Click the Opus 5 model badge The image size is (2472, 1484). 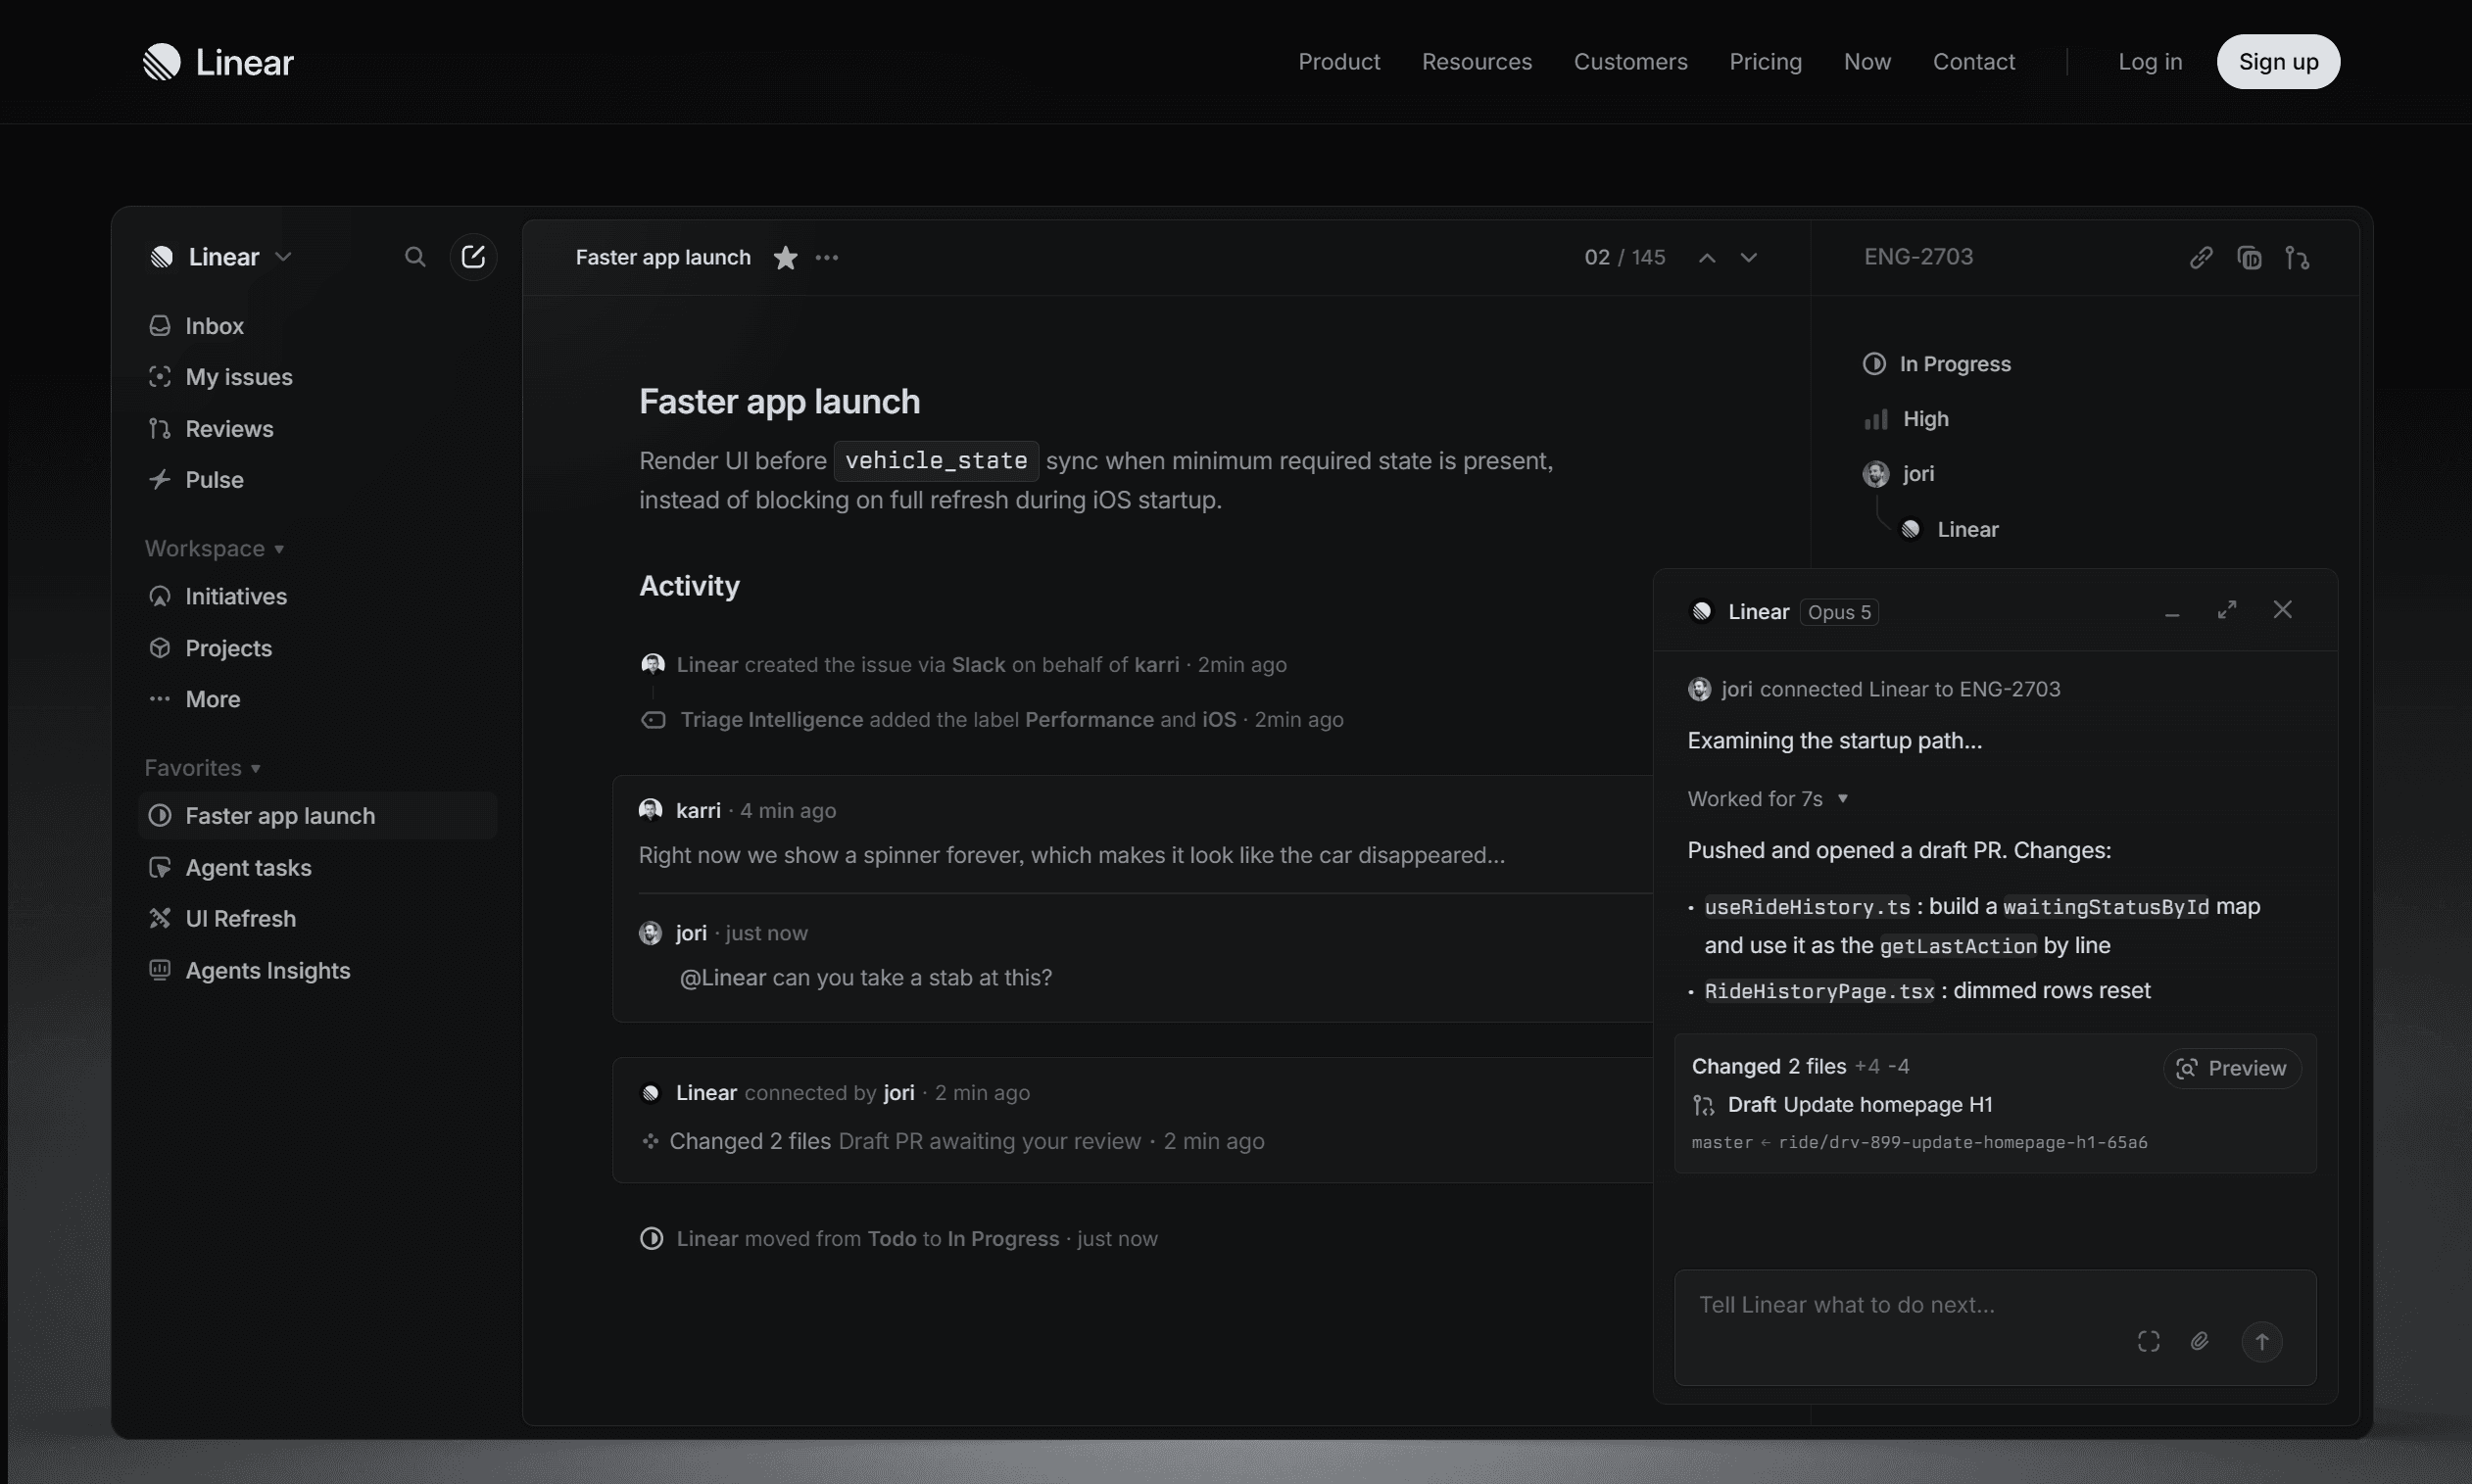point(1839,612)
